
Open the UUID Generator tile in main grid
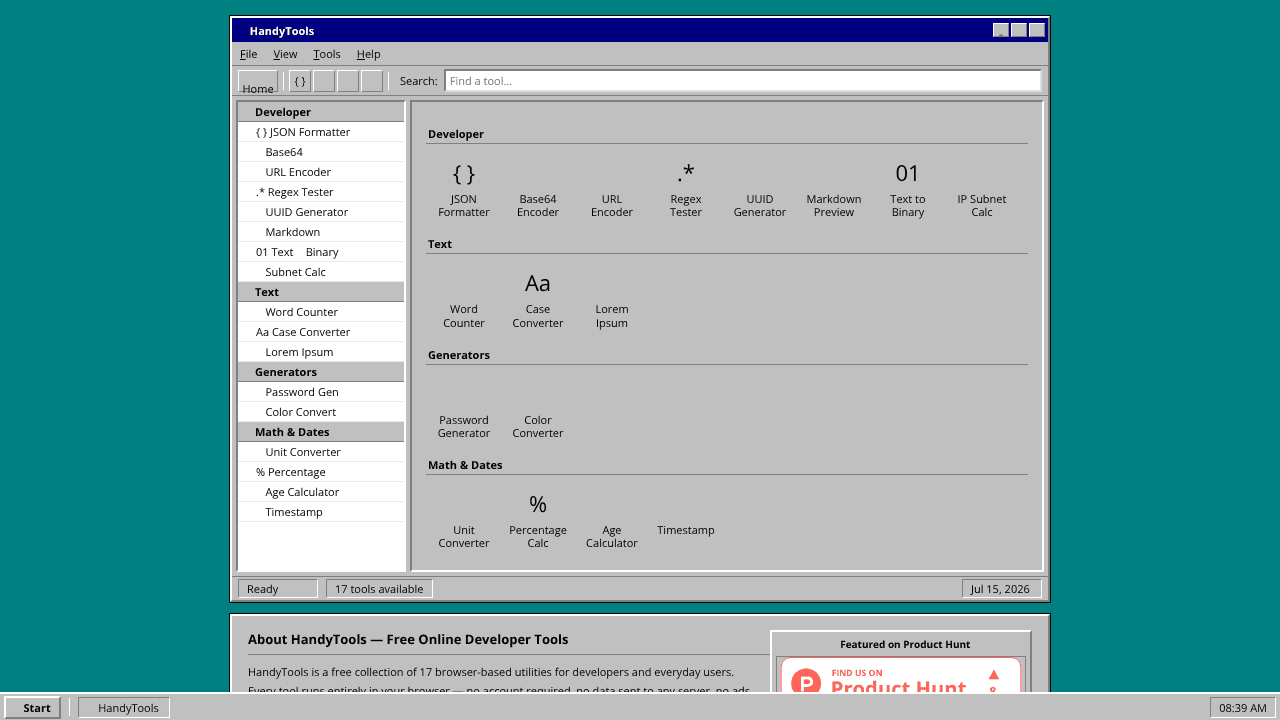(760, 188)
